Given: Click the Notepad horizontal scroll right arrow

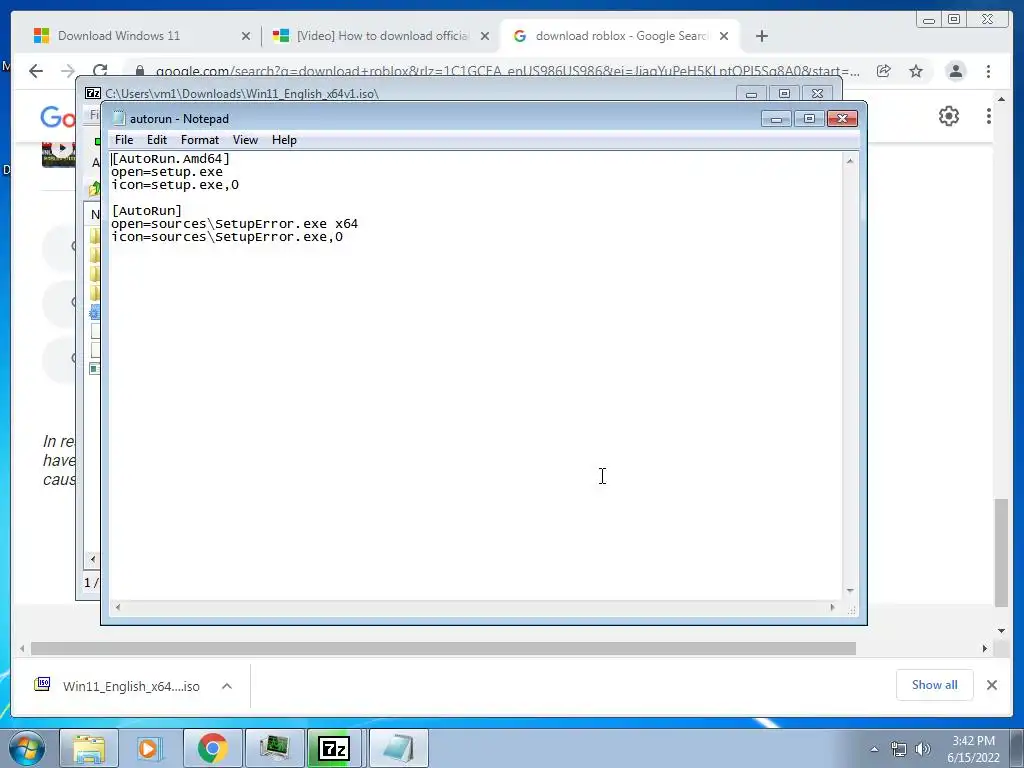Looking at the screenshot, I should tap(832, 607).
